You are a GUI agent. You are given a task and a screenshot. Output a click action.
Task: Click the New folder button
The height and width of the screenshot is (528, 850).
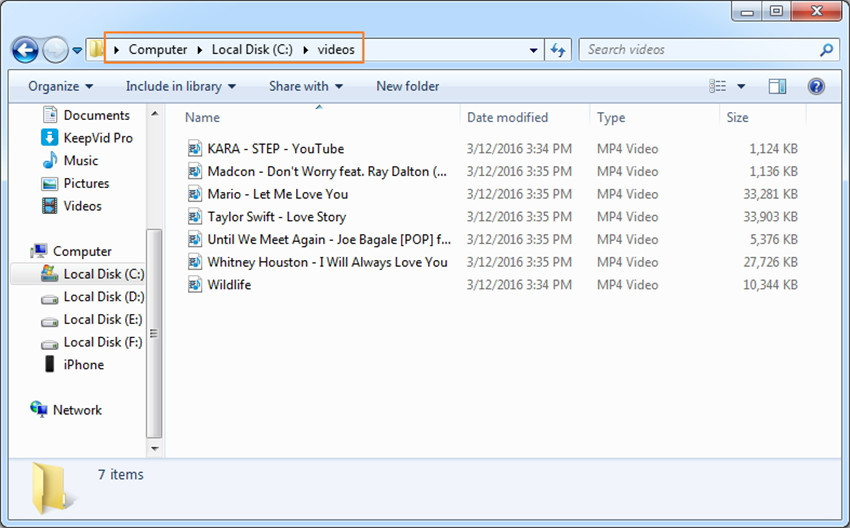(x=407, y=87)
